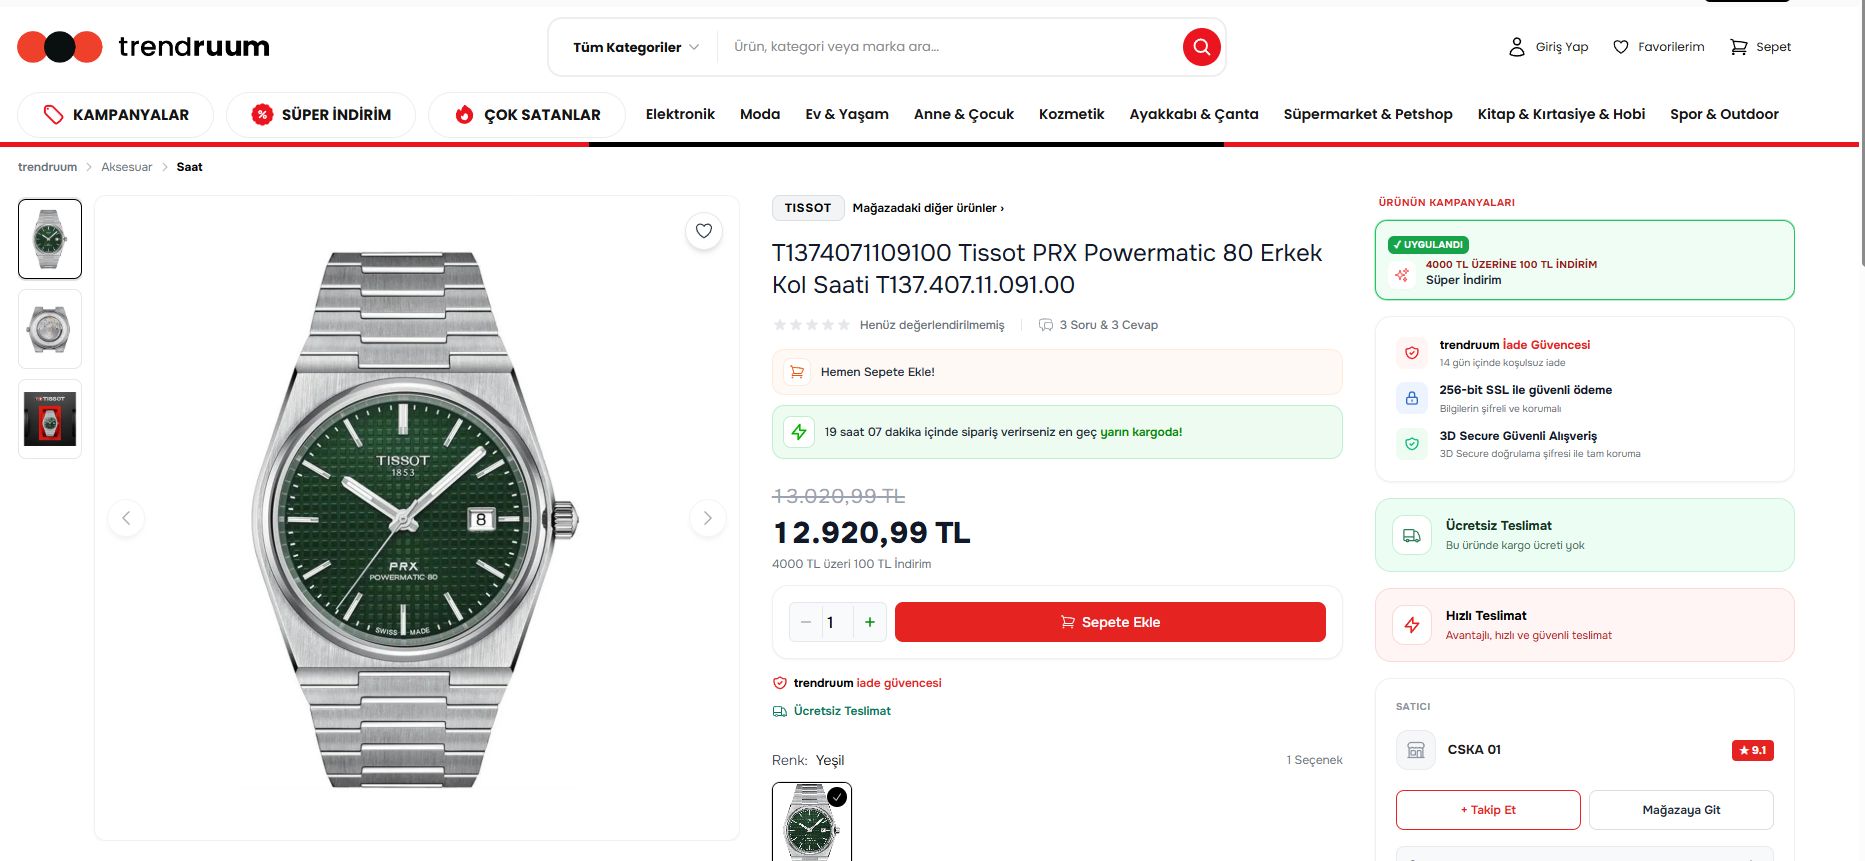The width and height of the screenshot is (1865, 861).
Task: Open the Elektronik menu category
Action: point(680,114)
